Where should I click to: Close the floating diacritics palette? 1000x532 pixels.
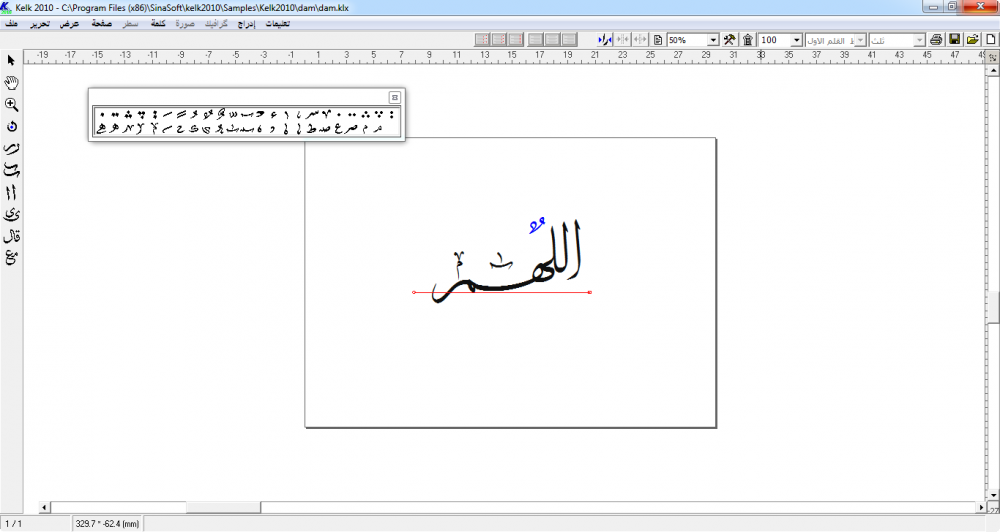point(395,97)
